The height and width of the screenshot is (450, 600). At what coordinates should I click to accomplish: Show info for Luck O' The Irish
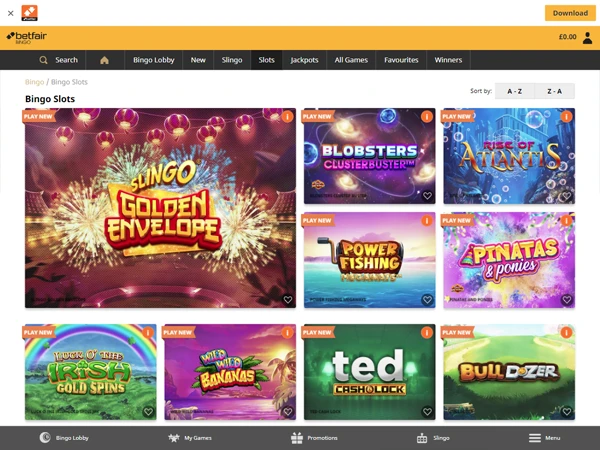click(x=148, y=333)
